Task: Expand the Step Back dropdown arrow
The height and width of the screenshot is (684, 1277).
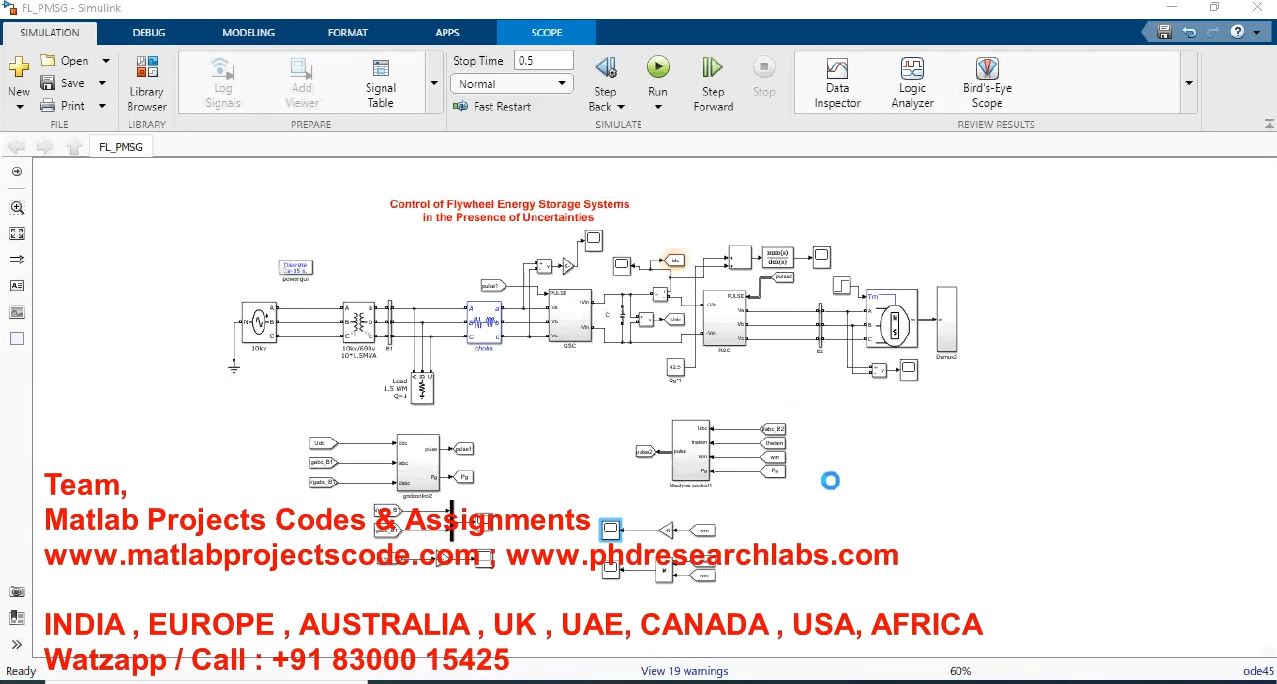Action: click(x=621, y=107)
